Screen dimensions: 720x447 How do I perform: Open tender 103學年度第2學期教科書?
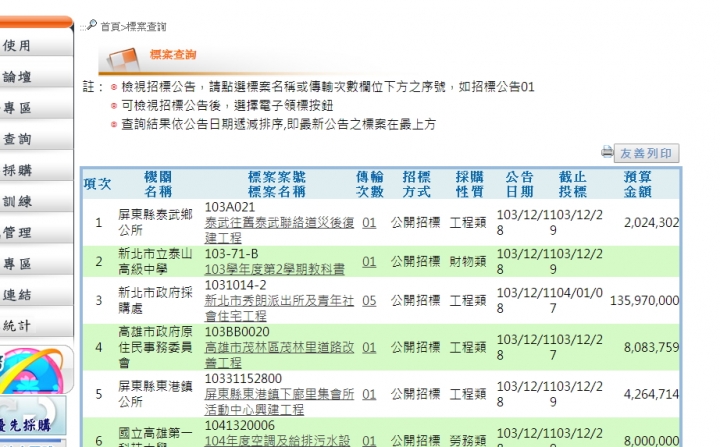(274, 269)
